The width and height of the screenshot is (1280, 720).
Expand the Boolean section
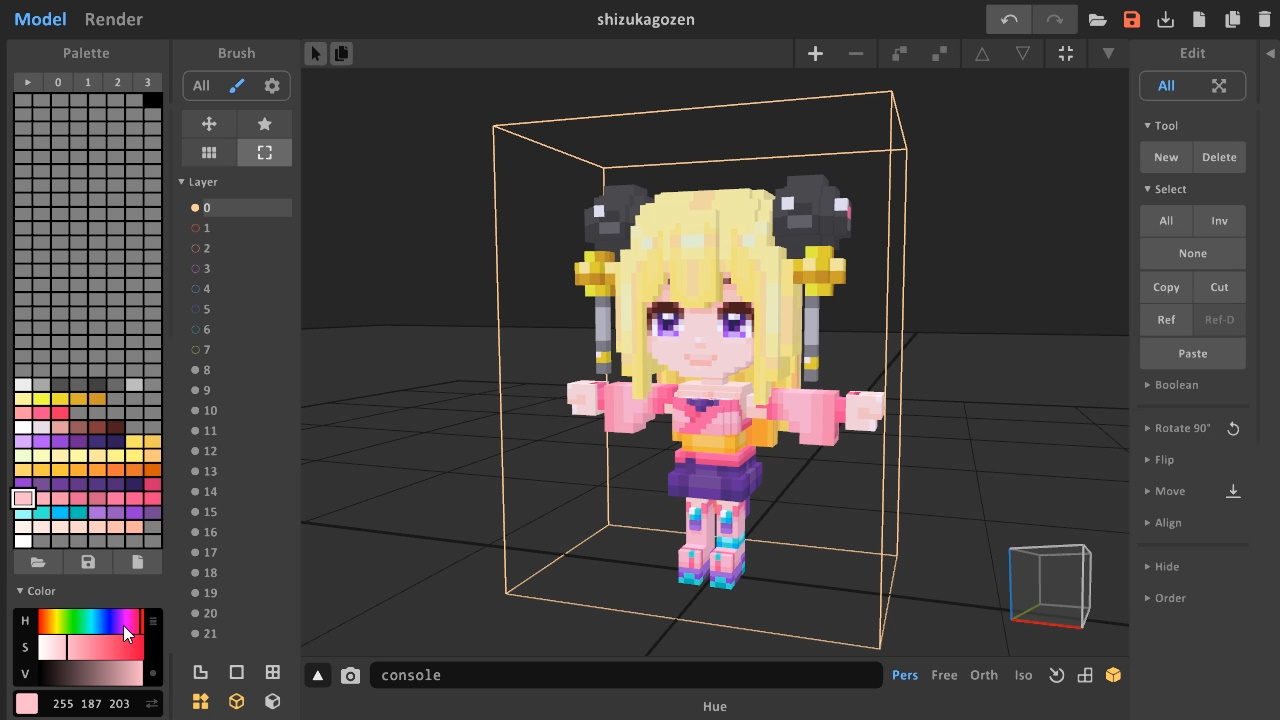[x=1171, y=385]
